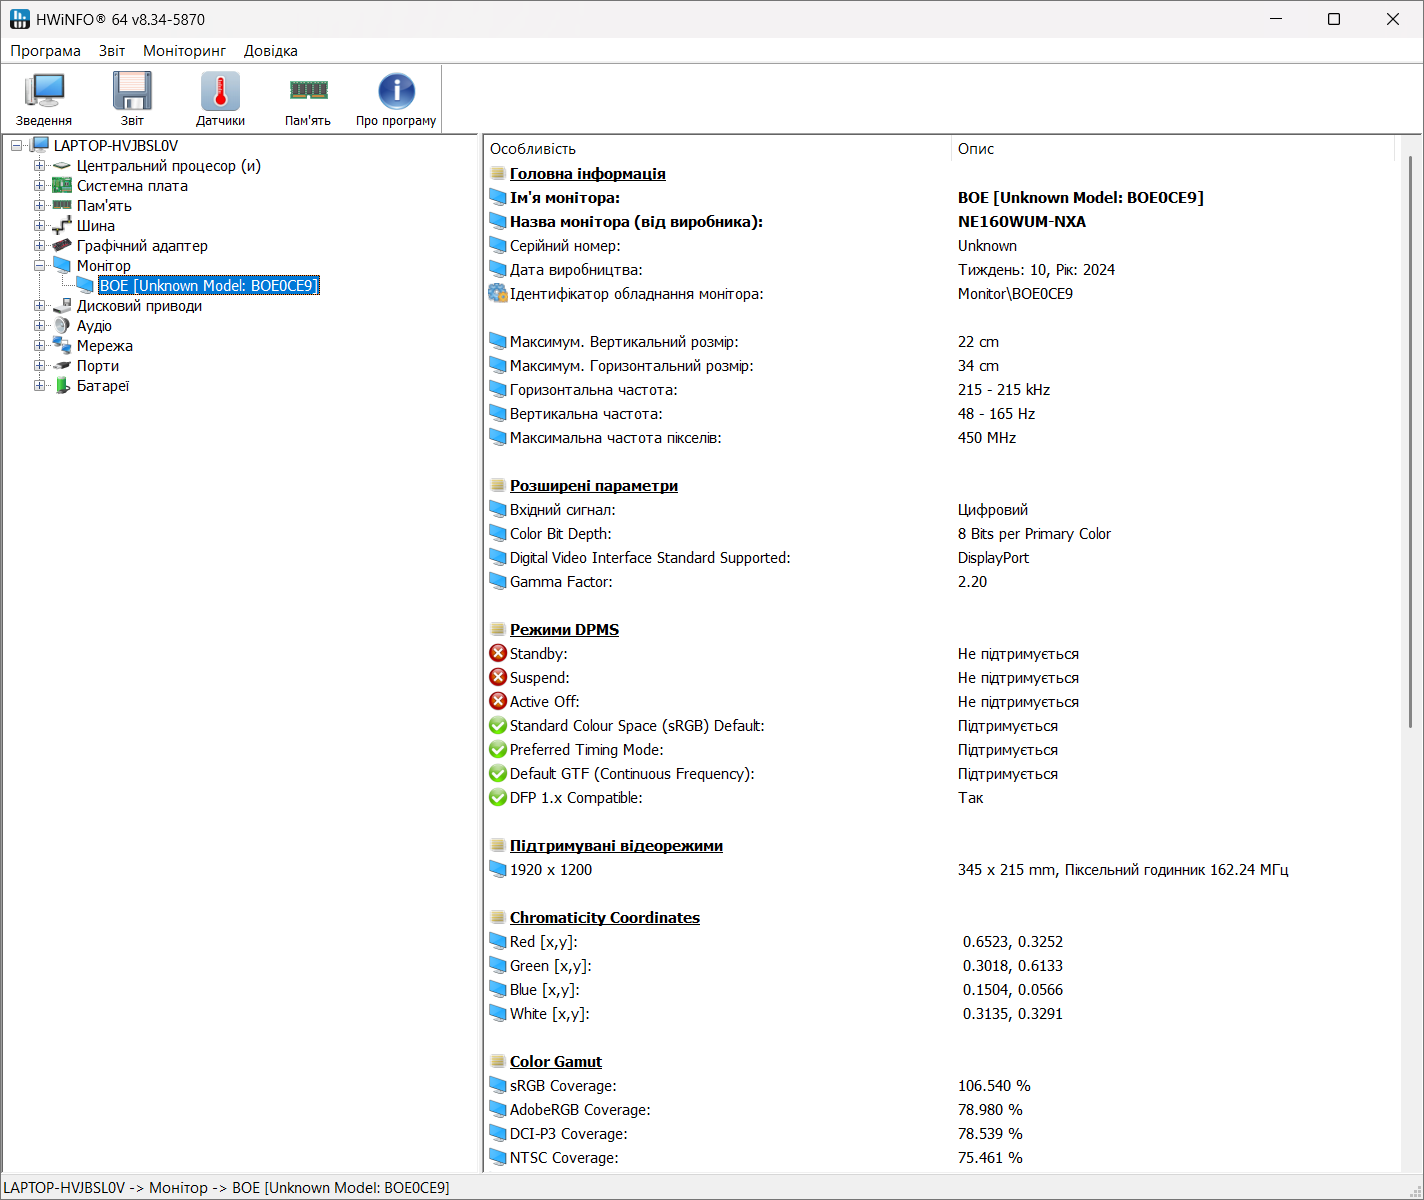Screen dimensions: 1424x1200
Task: Click the monitor icon beside Монітор node
Action: [62, 266]
